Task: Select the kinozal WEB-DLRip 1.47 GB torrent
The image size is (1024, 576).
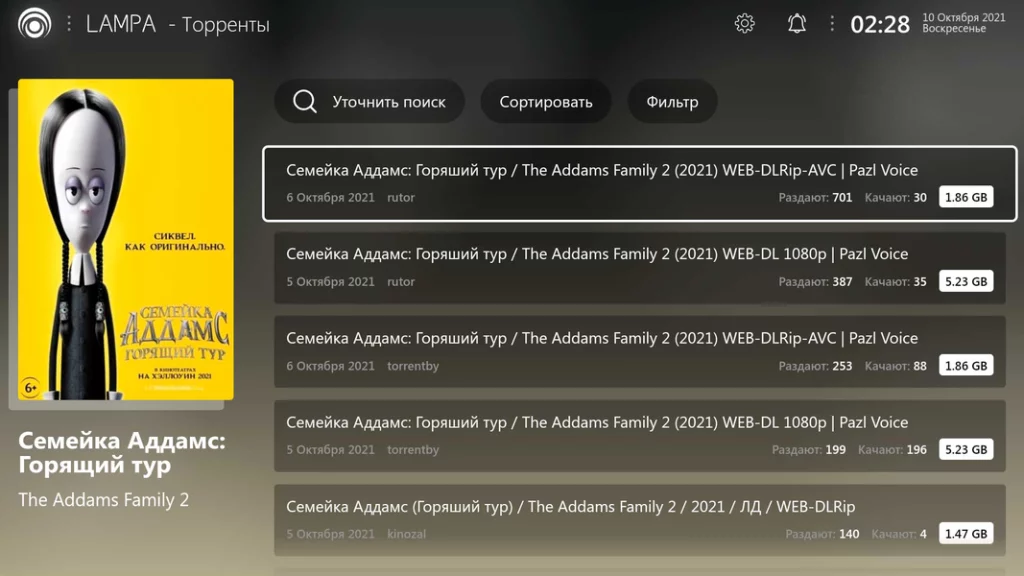Action: point(639,520)
